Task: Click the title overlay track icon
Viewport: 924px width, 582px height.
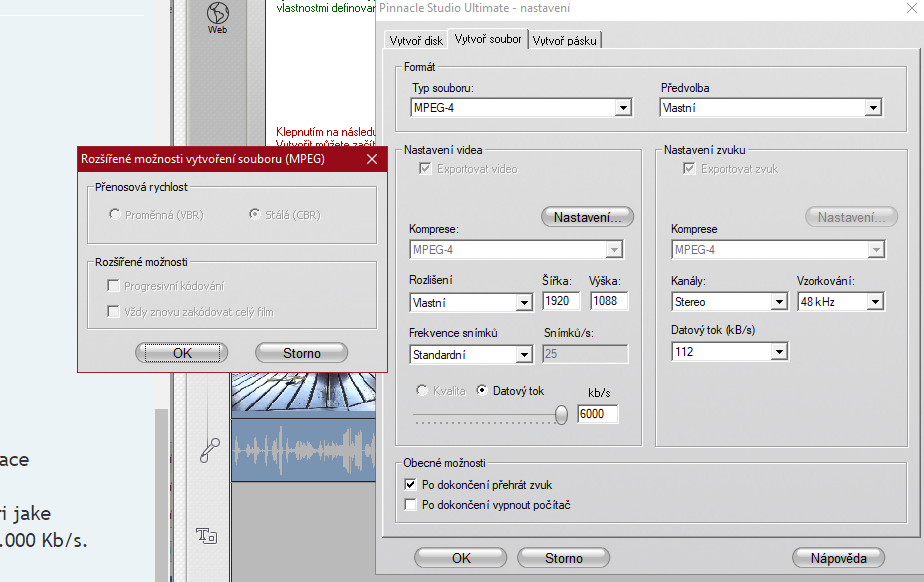Action: tap(208, 535)
